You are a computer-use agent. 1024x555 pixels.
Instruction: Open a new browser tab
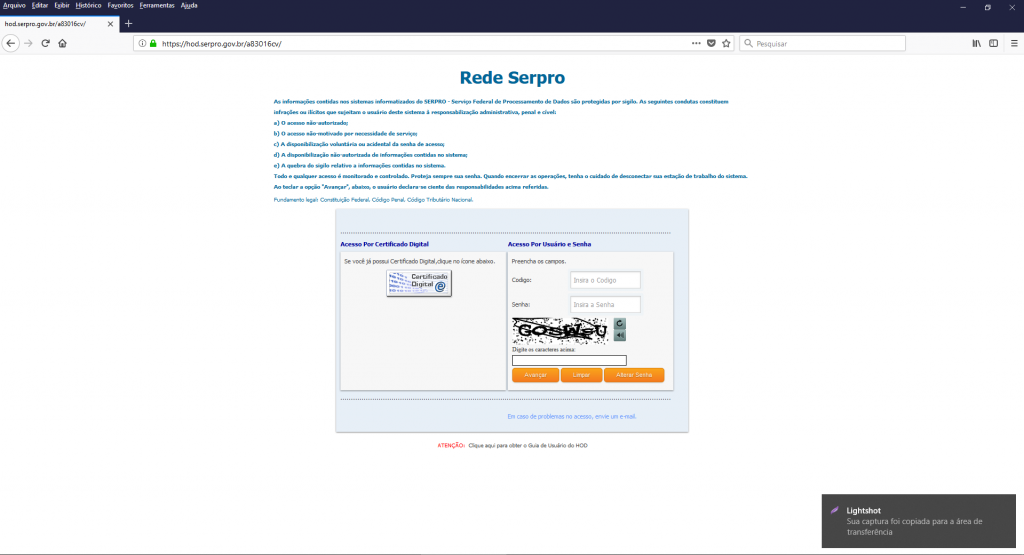[x=128, y=23]
